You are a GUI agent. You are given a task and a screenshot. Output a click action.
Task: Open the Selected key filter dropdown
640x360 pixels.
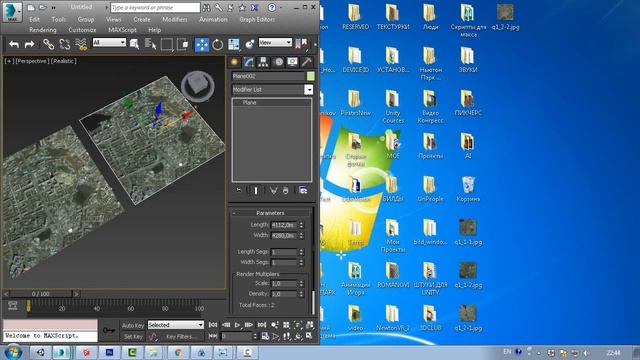(176, 325)
